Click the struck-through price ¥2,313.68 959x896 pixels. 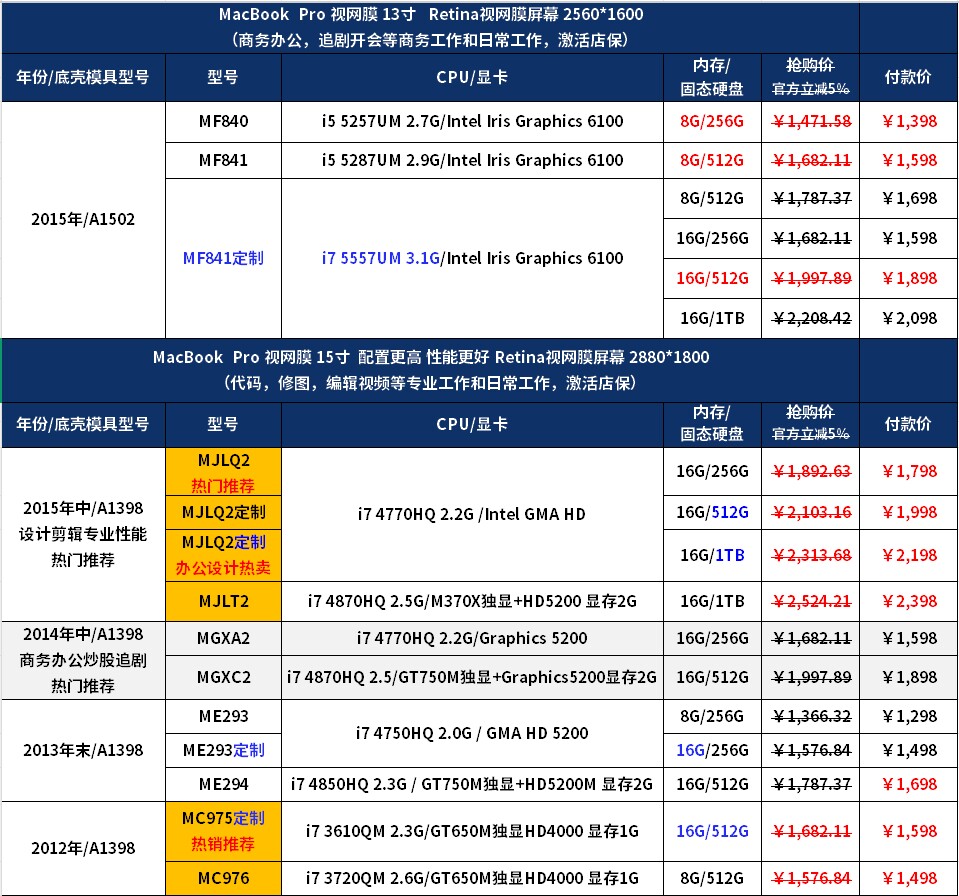[x=811, y=555]
